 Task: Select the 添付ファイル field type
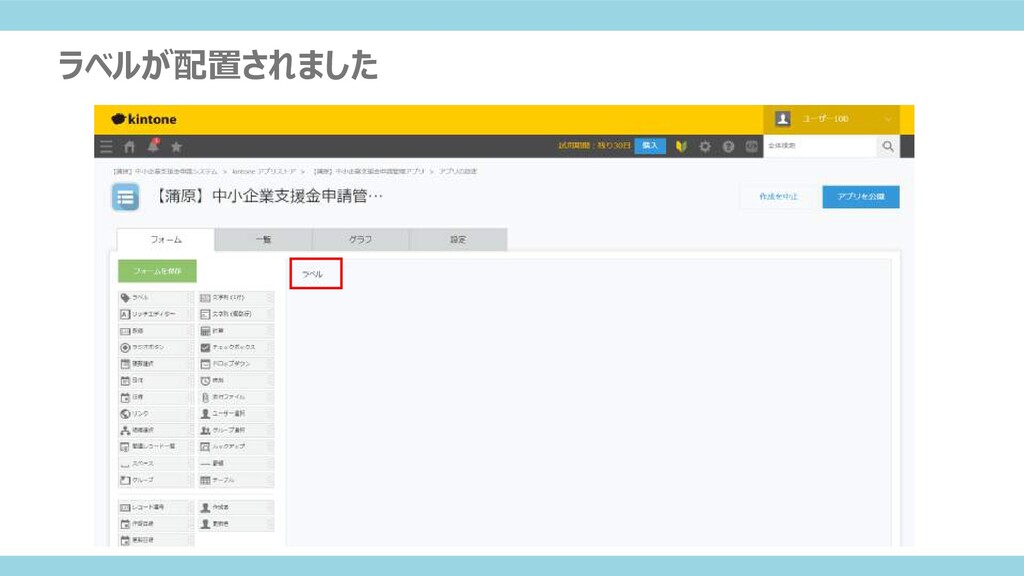click(x=236, y=397)
